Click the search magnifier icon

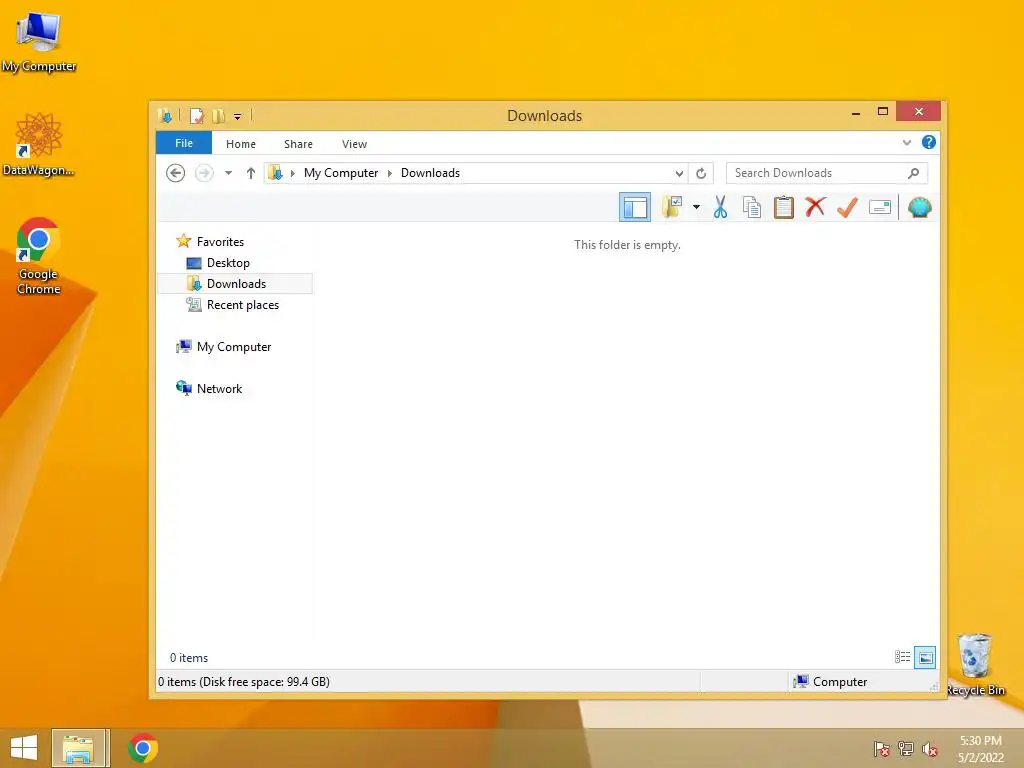(x=913, y=173)
